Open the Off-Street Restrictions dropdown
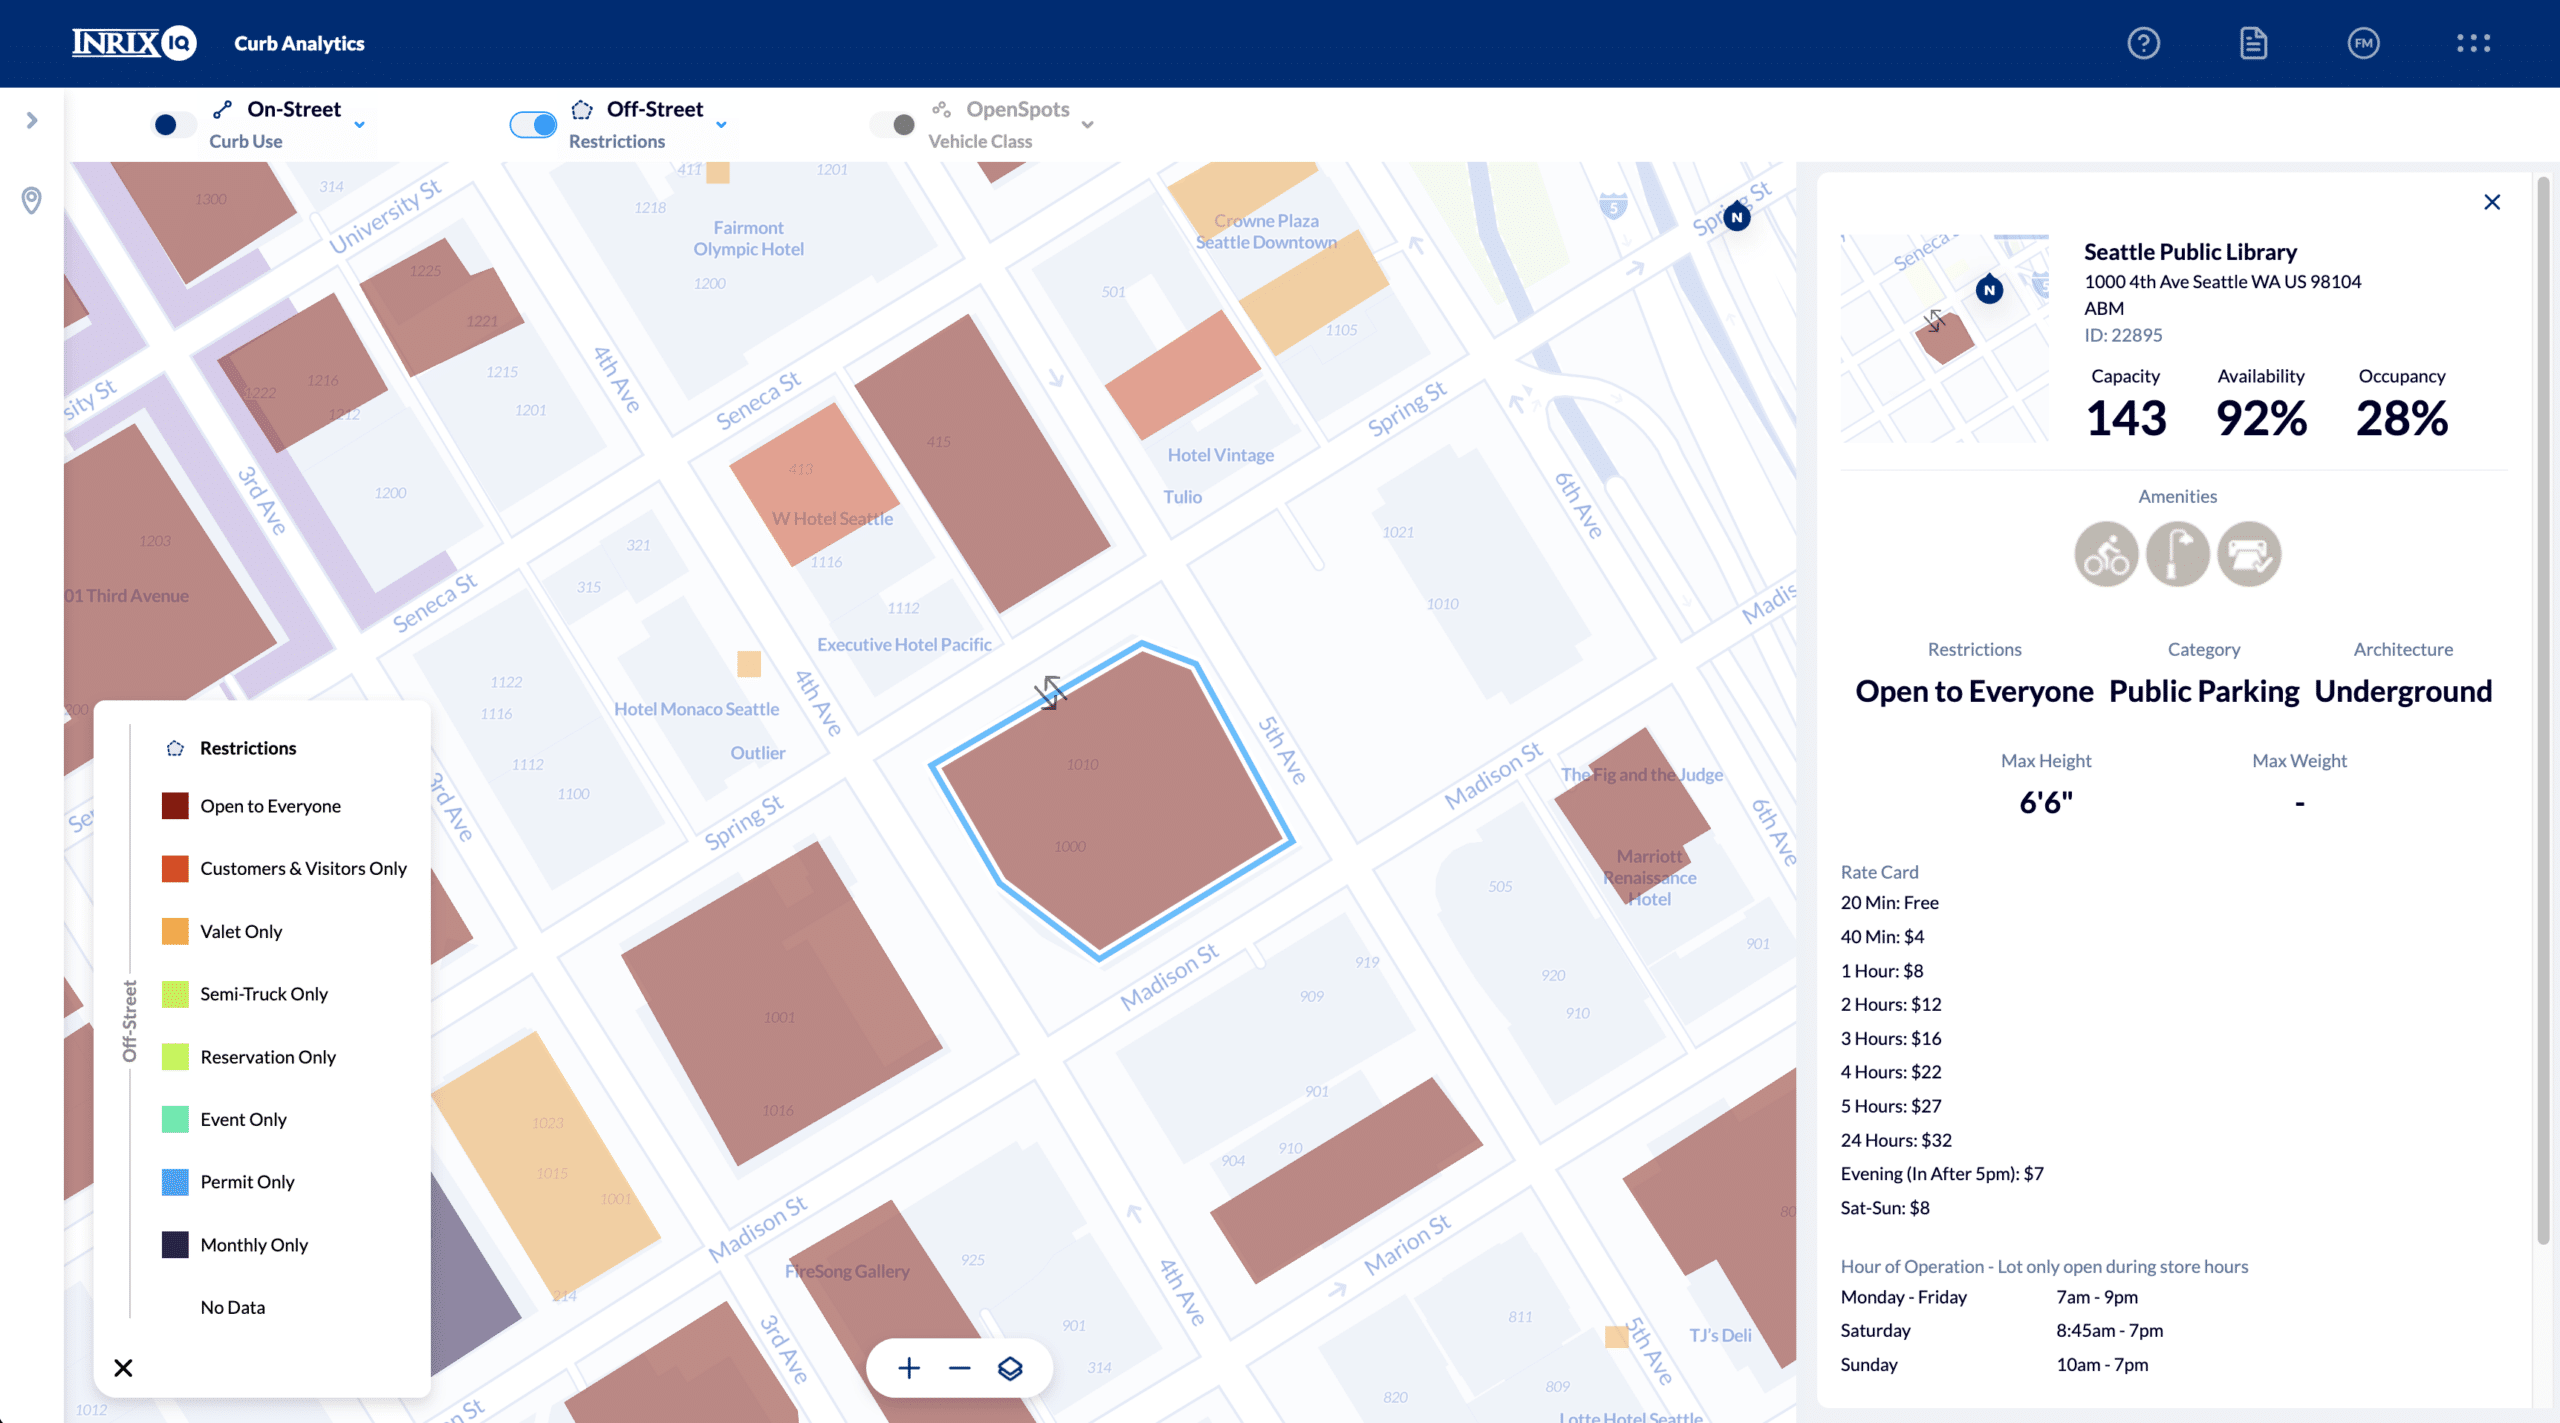This screenshot has width=2560, height=1423. click(x=721, y=125)
